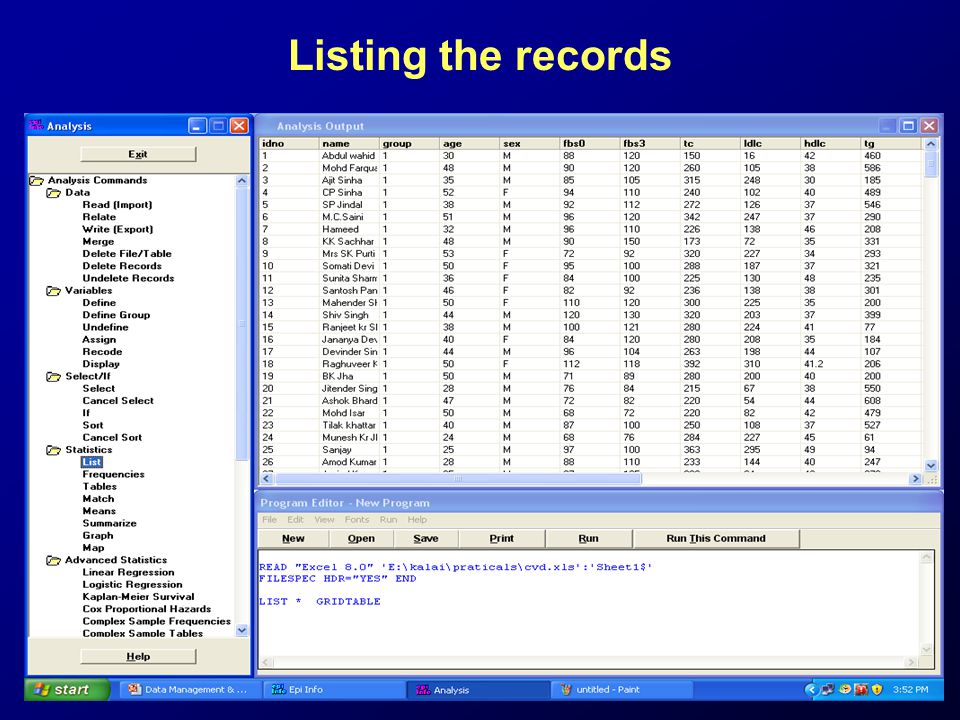Open the File menu in Program Editor
The image size is (960, 720).
coord(269,519)
